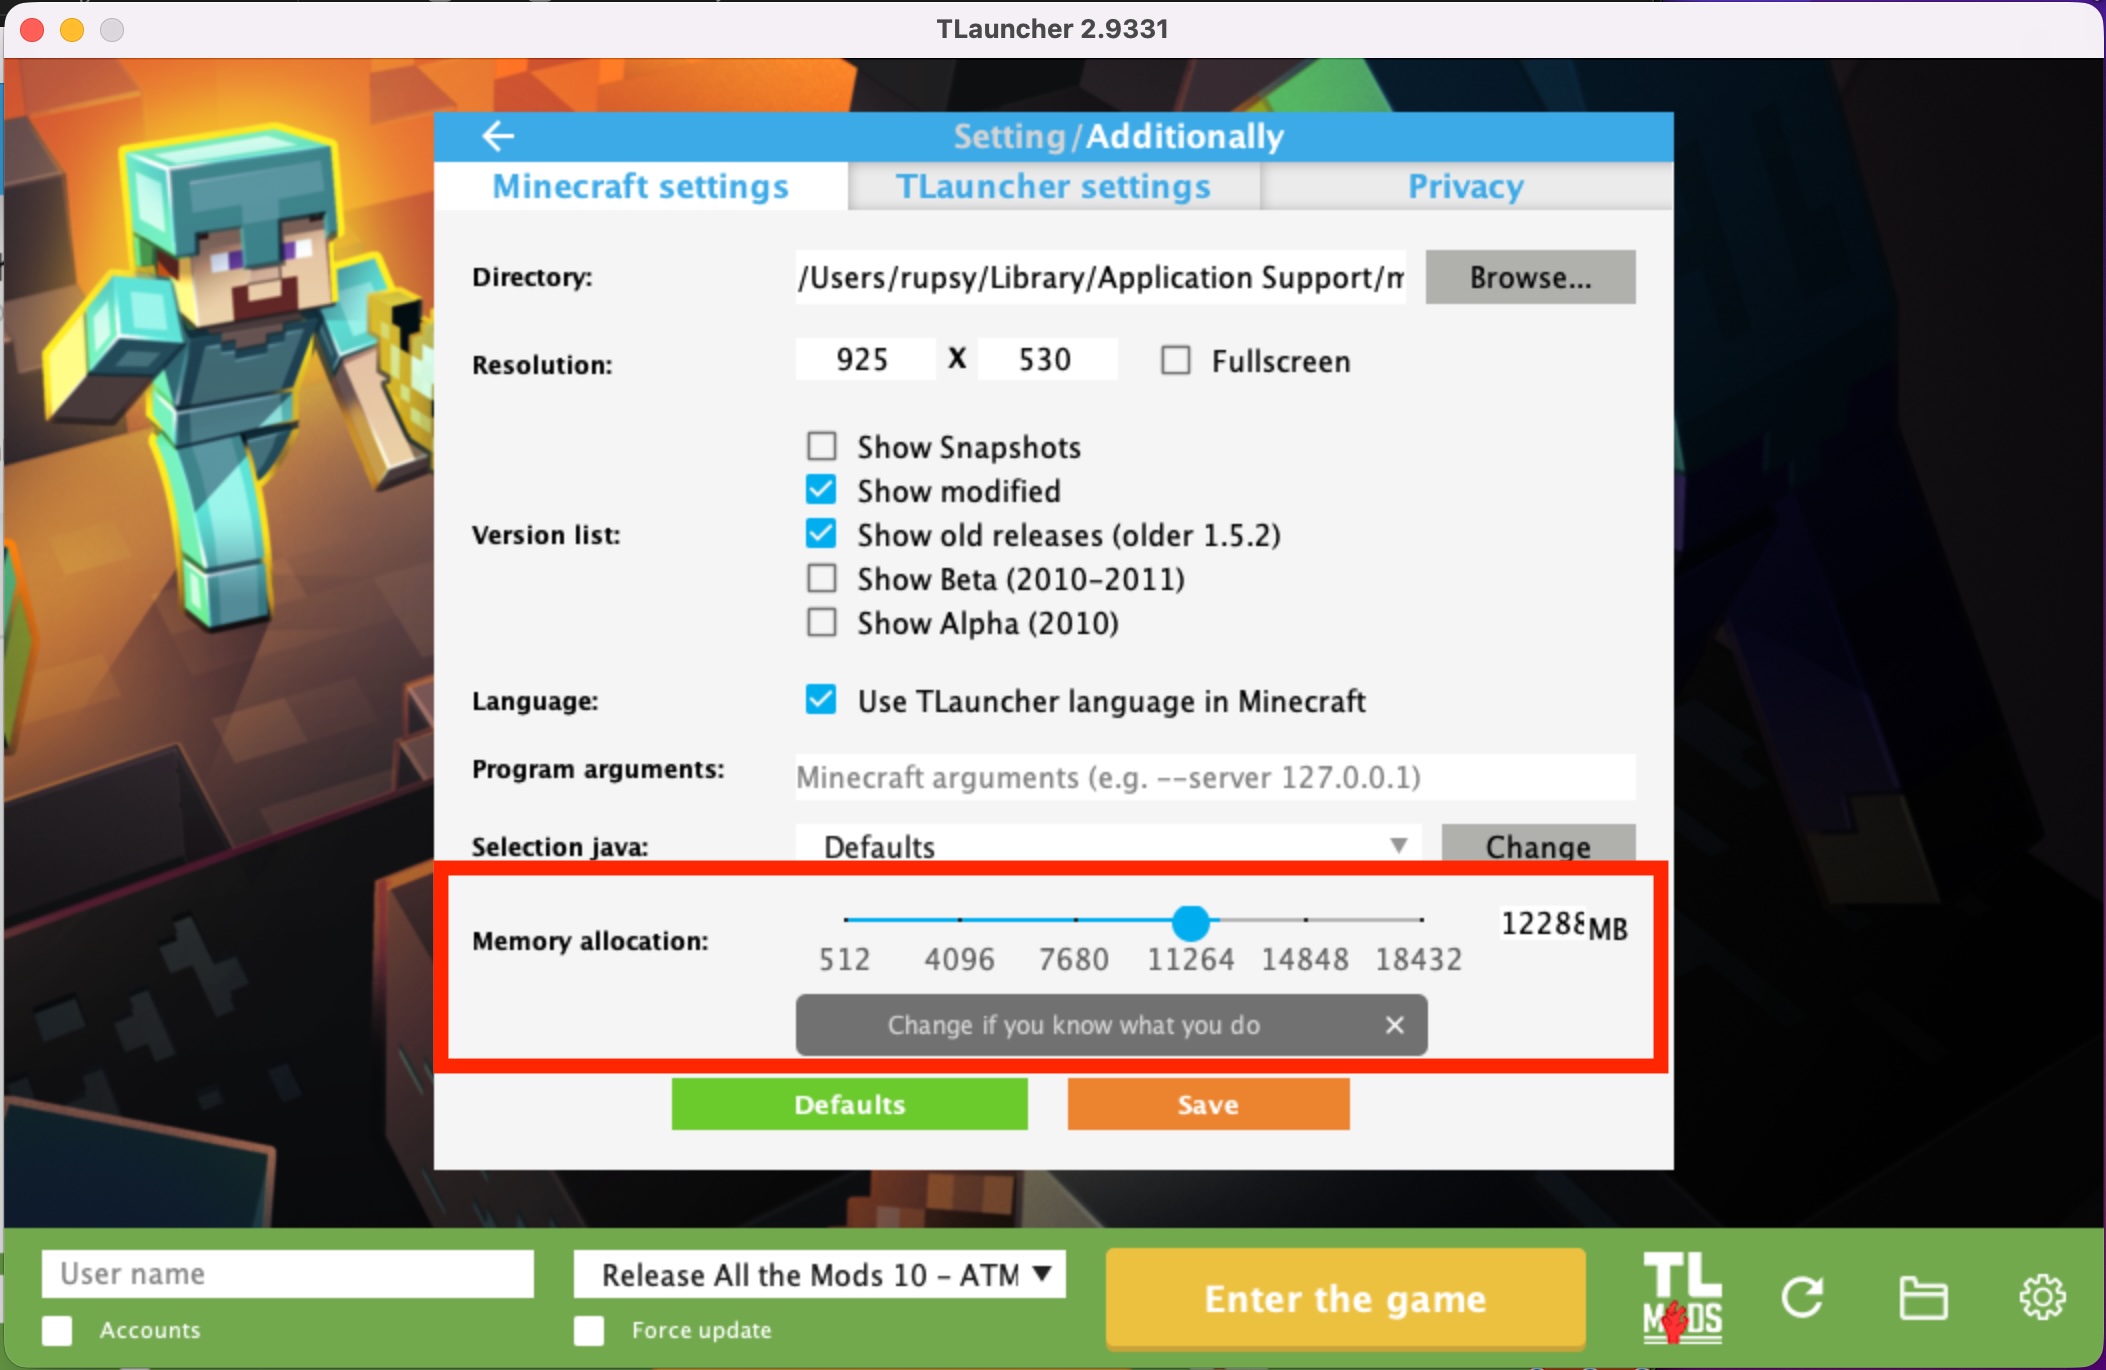The height and width of the screenshot is (1370, 2106).
Task: Open the Privacy tab
Action: click(1466, 186)
